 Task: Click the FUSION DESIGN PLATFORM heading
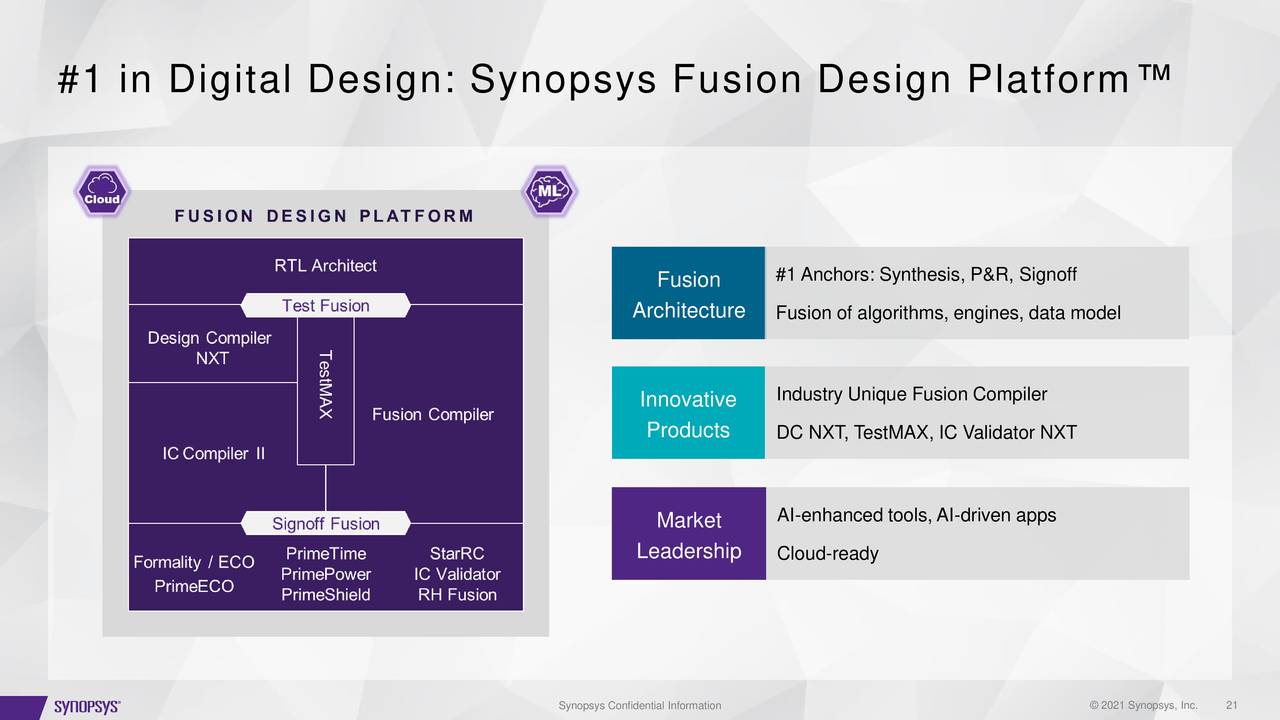click(324, 217)
